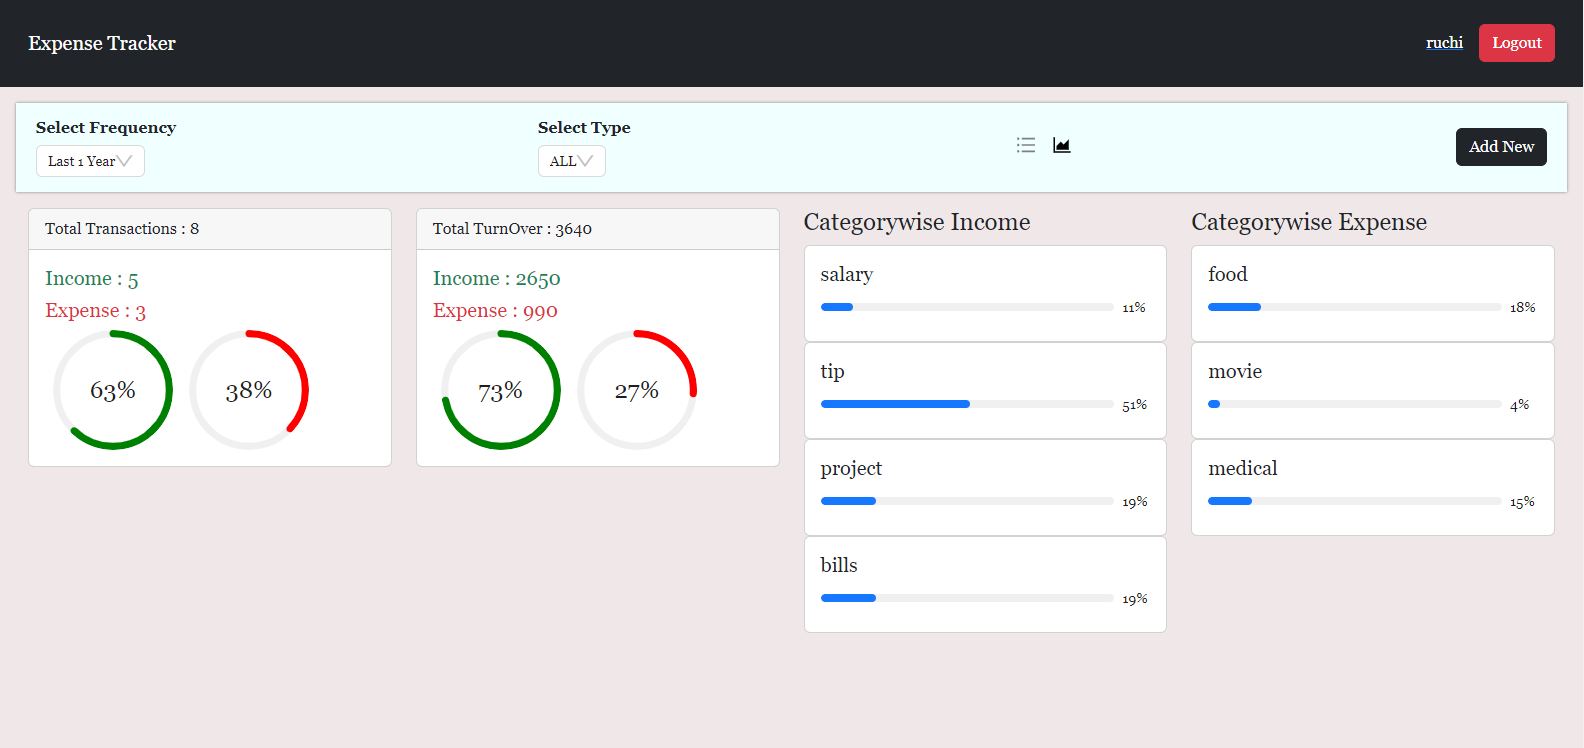Click the 63% income transactions circle

tap(113, 390)
